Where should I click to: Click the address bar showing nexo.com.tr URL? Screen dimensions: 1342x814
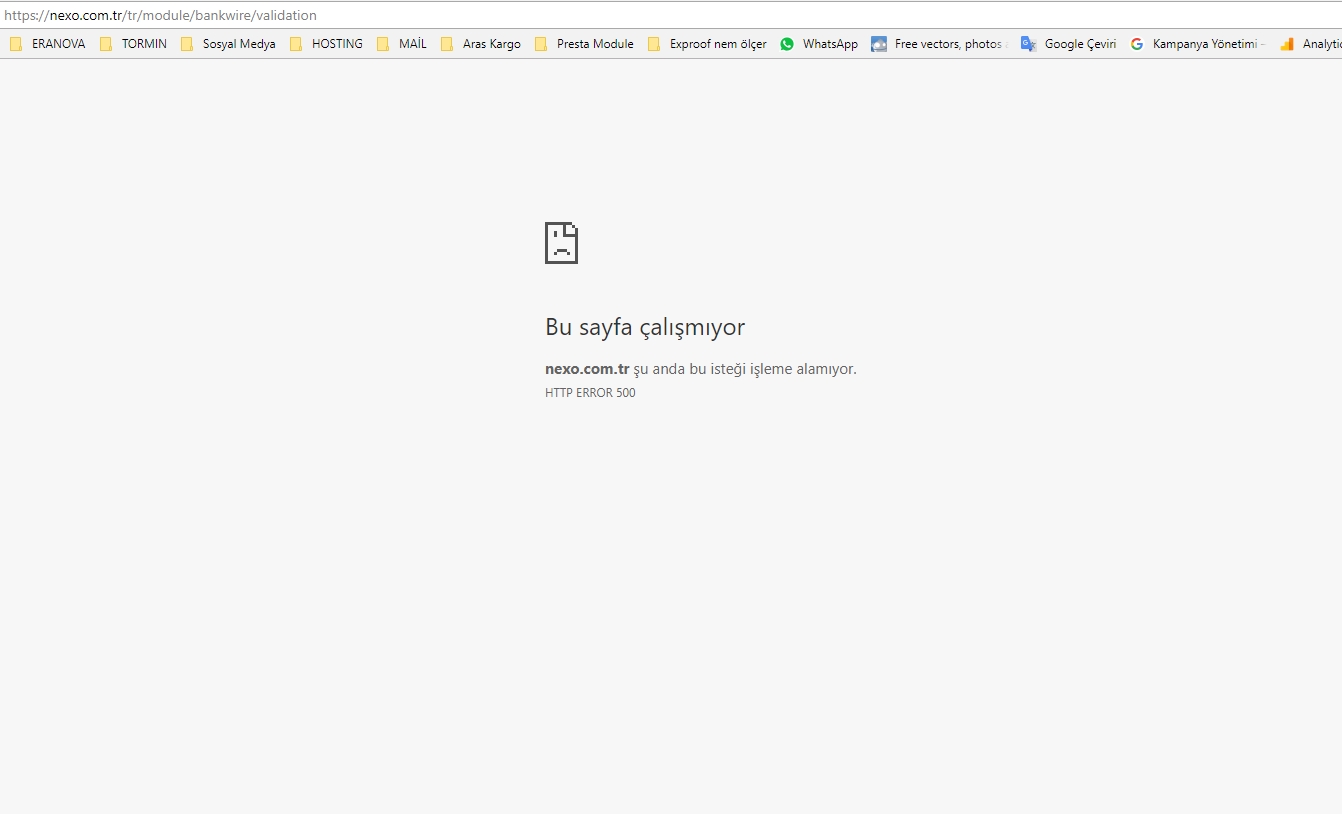tap(670, 15)
